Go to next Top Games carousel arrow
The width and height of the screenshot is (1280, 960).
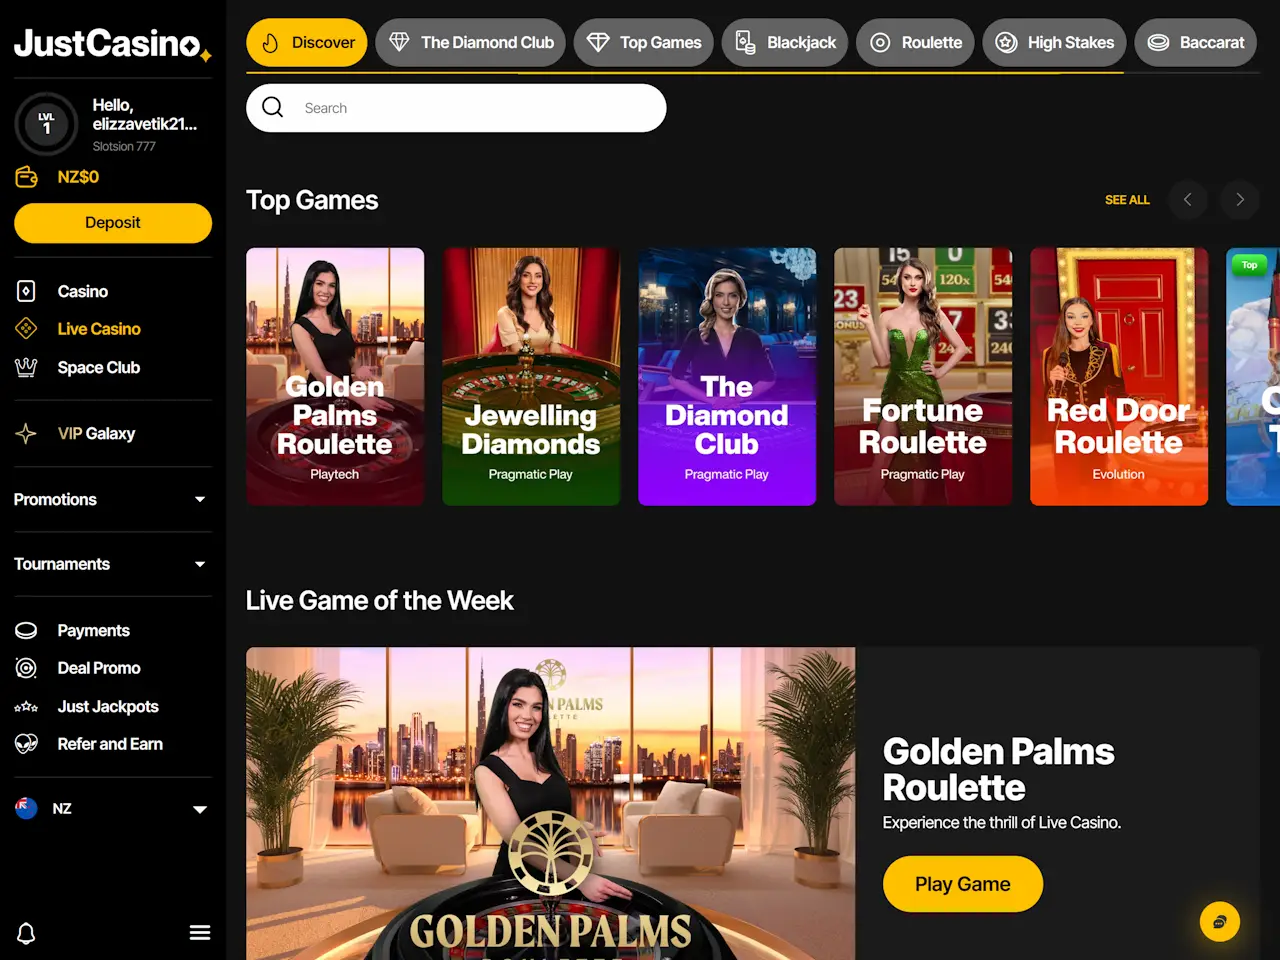point(1240,199)
